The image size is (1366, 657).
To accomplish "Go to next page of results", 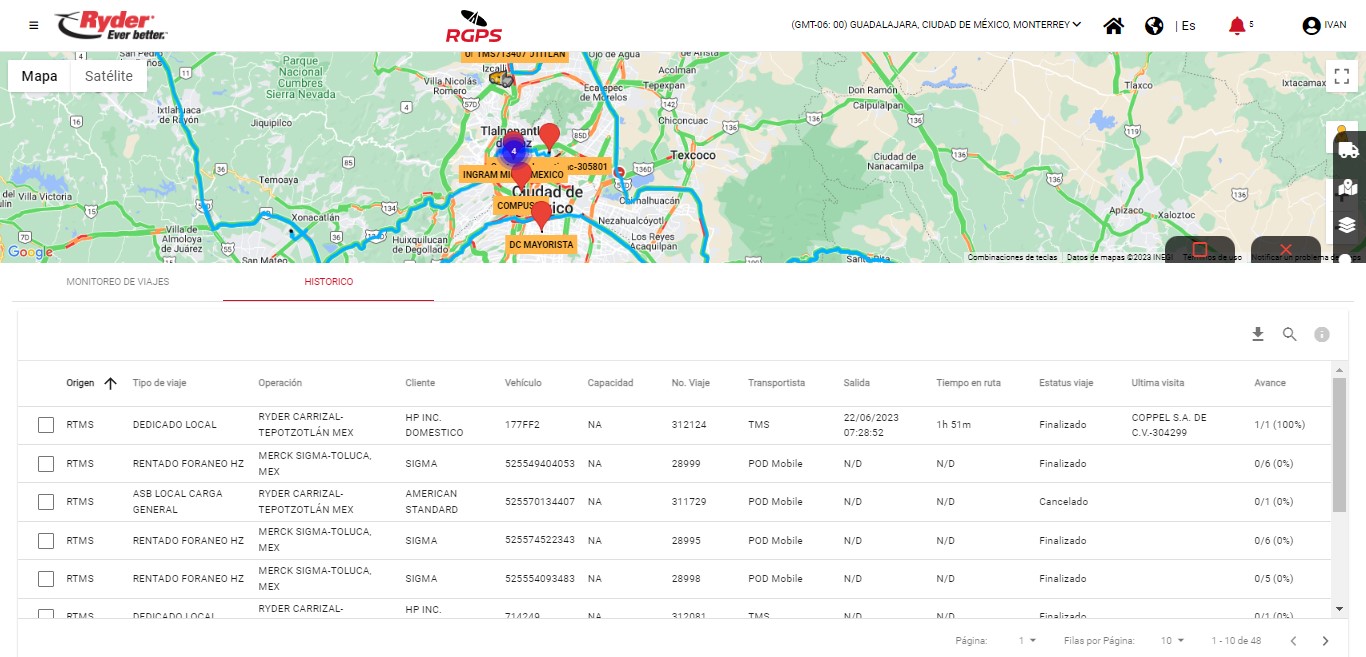I will [1325, 641].
